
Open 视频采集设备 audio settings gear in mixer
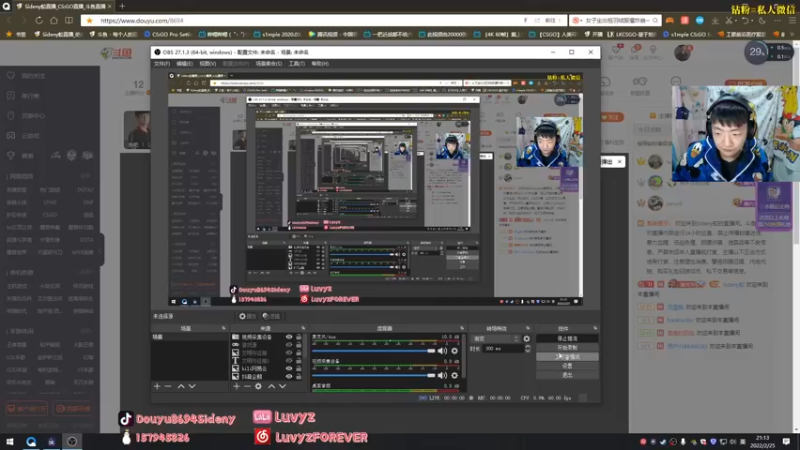(x=455, y=376)
